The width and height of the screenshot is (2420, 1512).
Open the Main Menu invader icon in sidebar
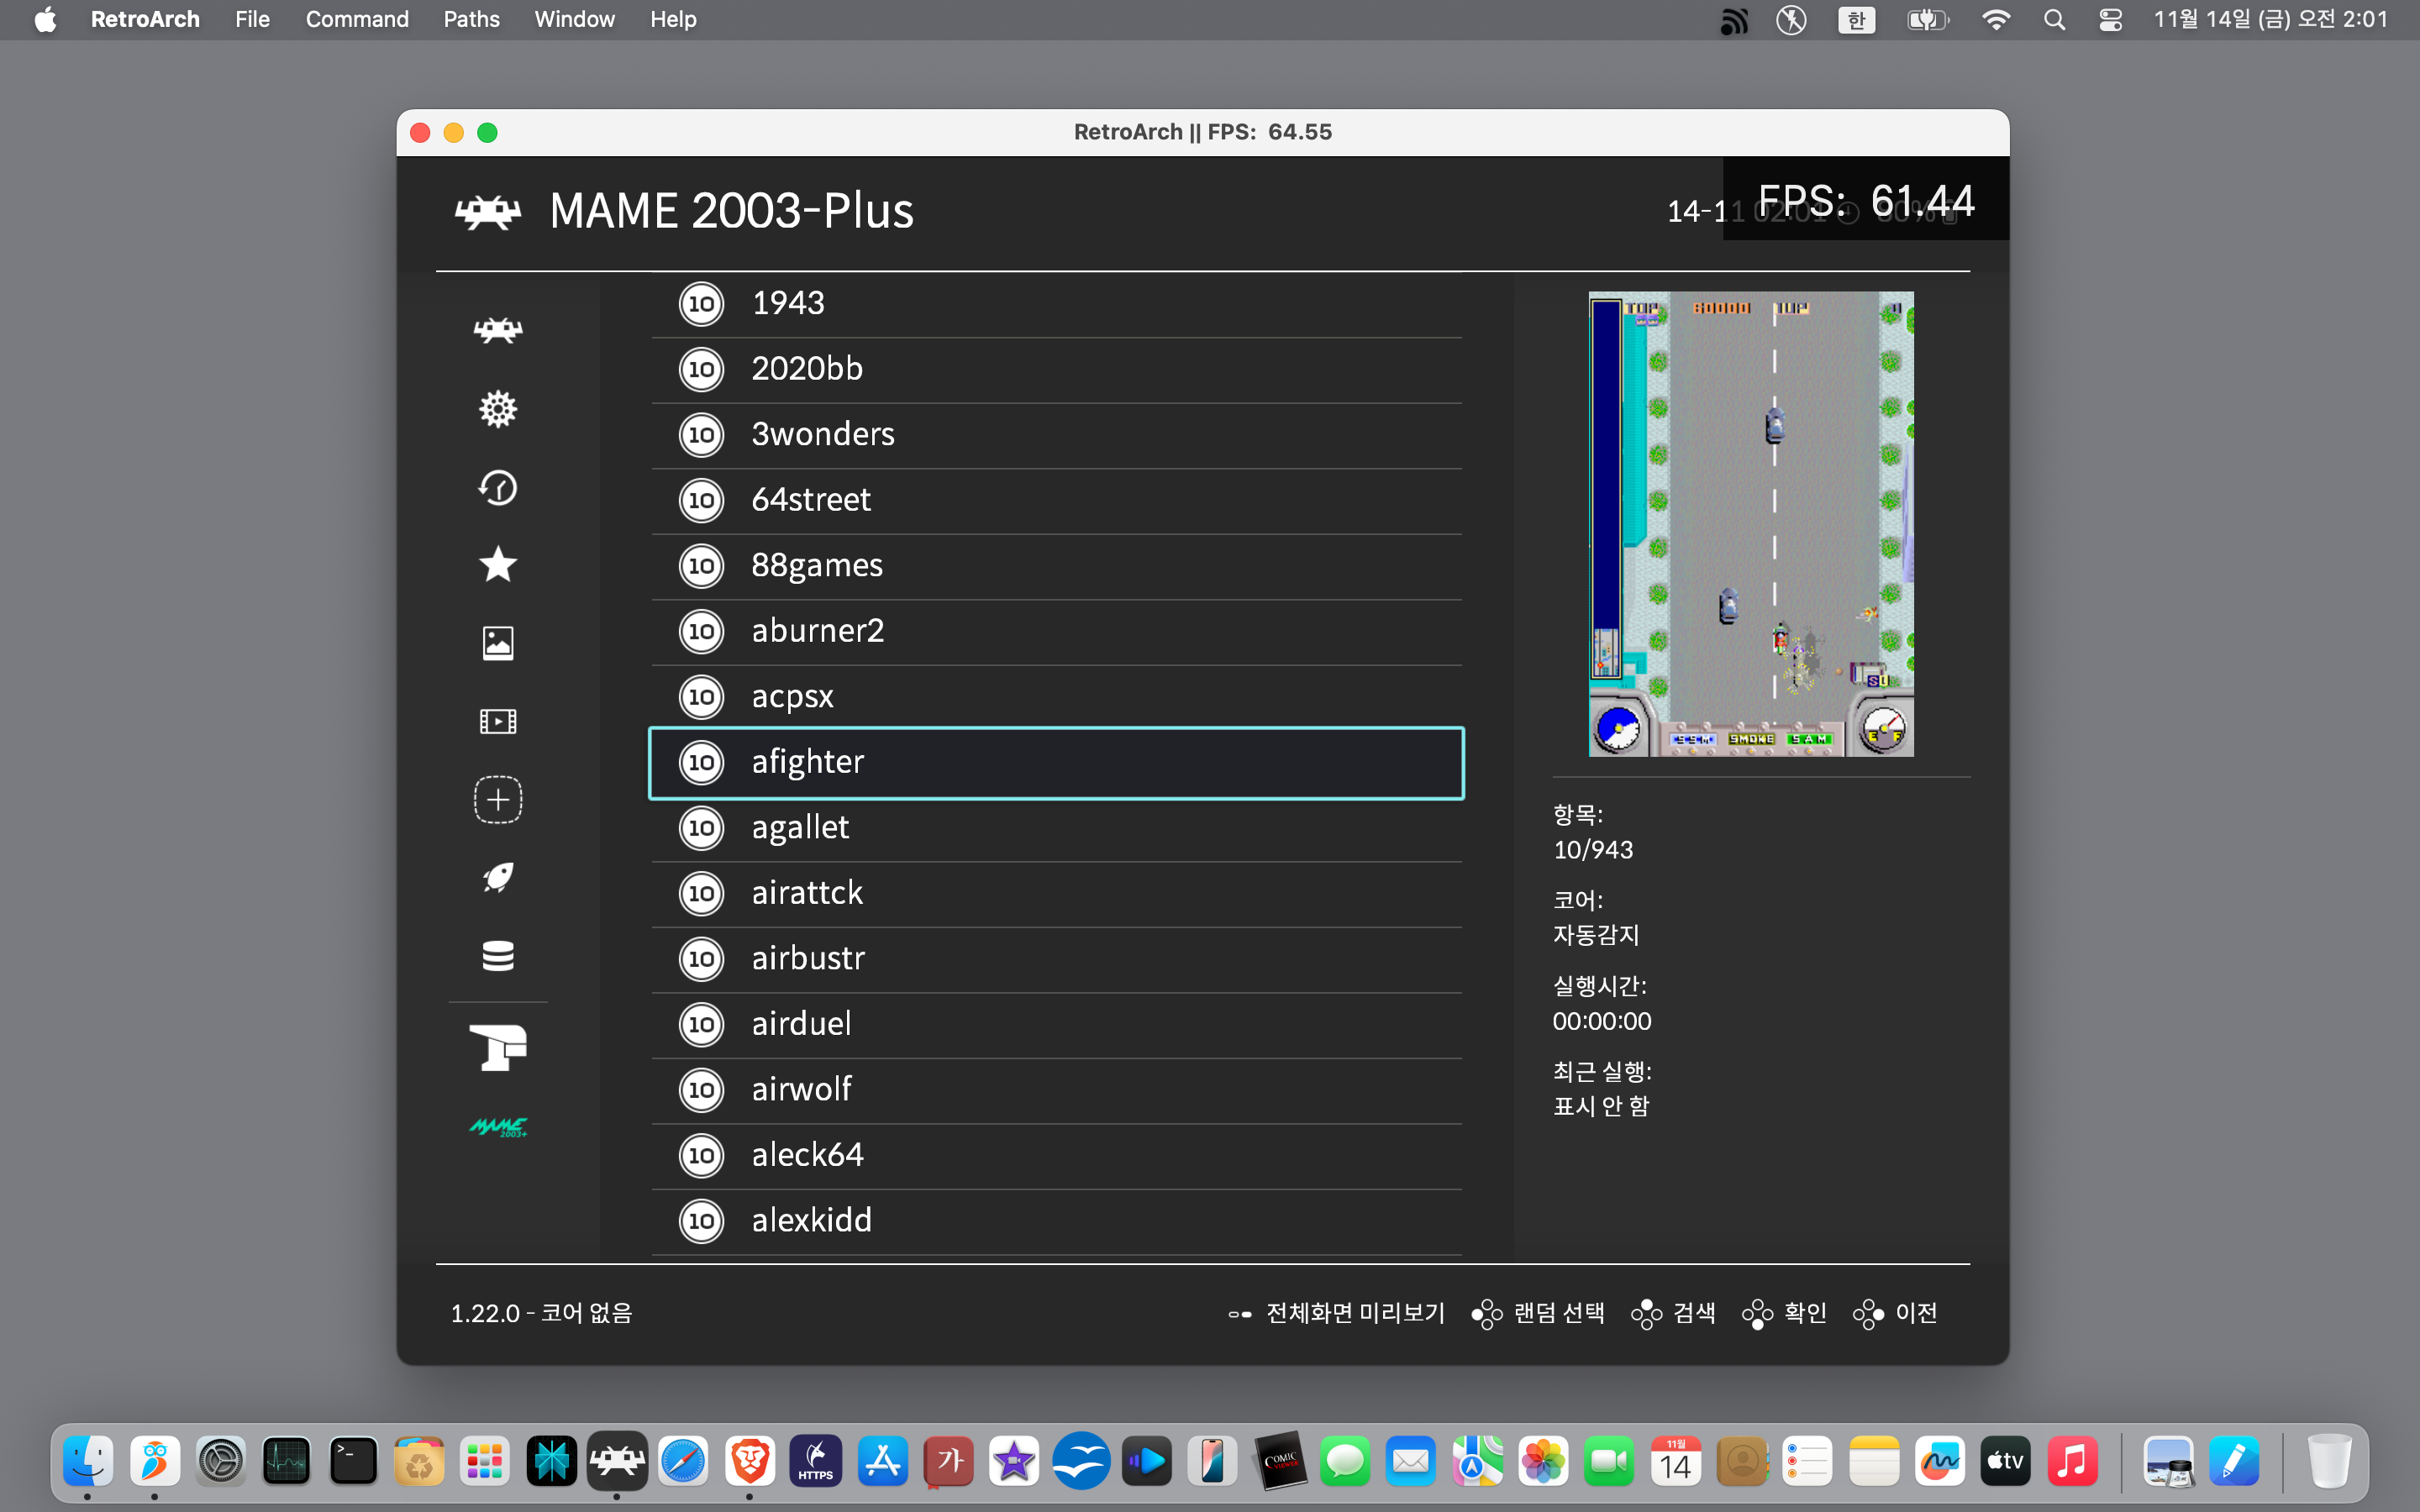[x=497, y=330]
